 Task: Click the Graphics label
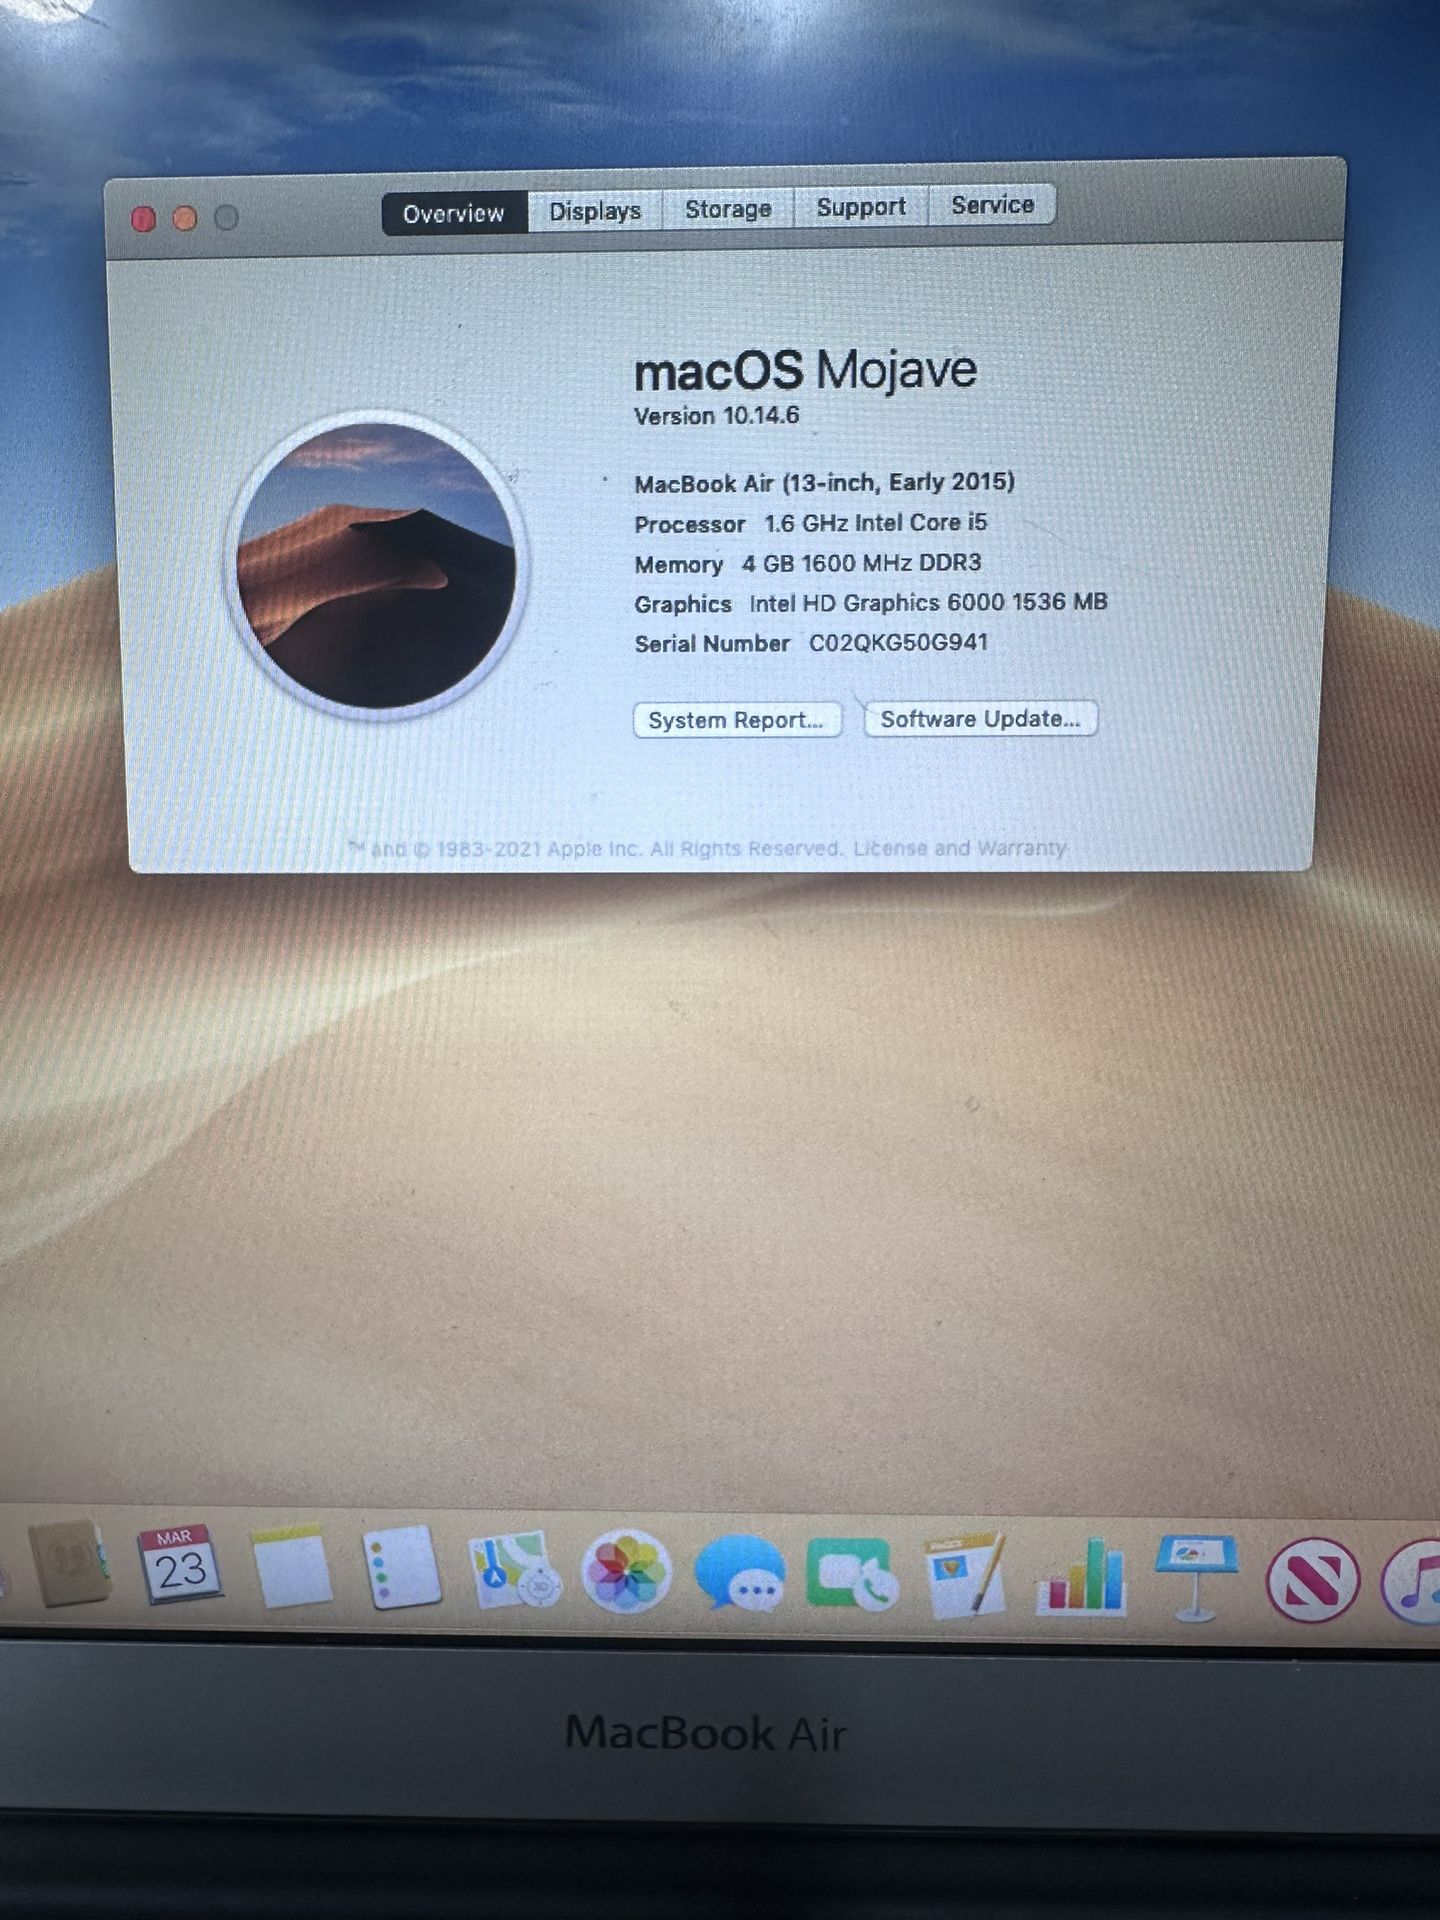click(x=683, y=605)
